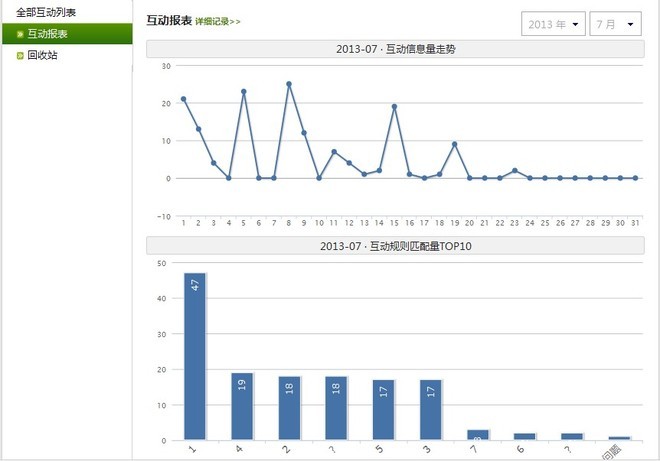Click the bar labeled 17 for rule 3
The height and width of the screenshot is (461, 660).
tap(431, 410)
